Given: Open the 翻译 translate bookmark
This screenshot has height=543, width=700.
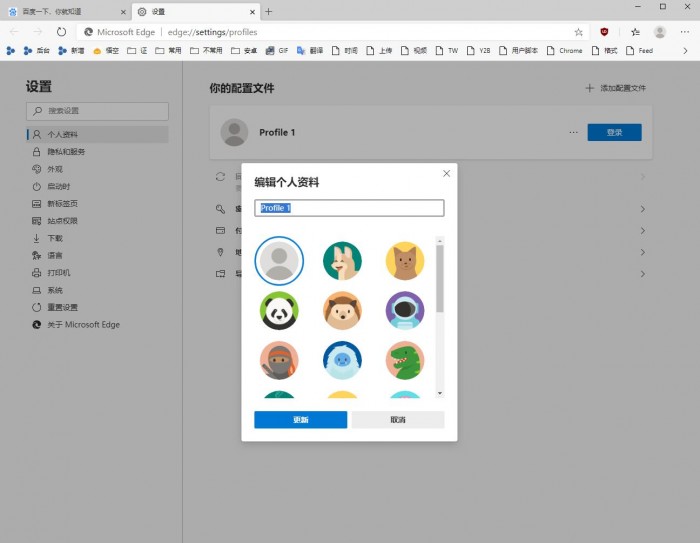Looking at the screenshot, I should pyautogui.click(x=310, y=50).
